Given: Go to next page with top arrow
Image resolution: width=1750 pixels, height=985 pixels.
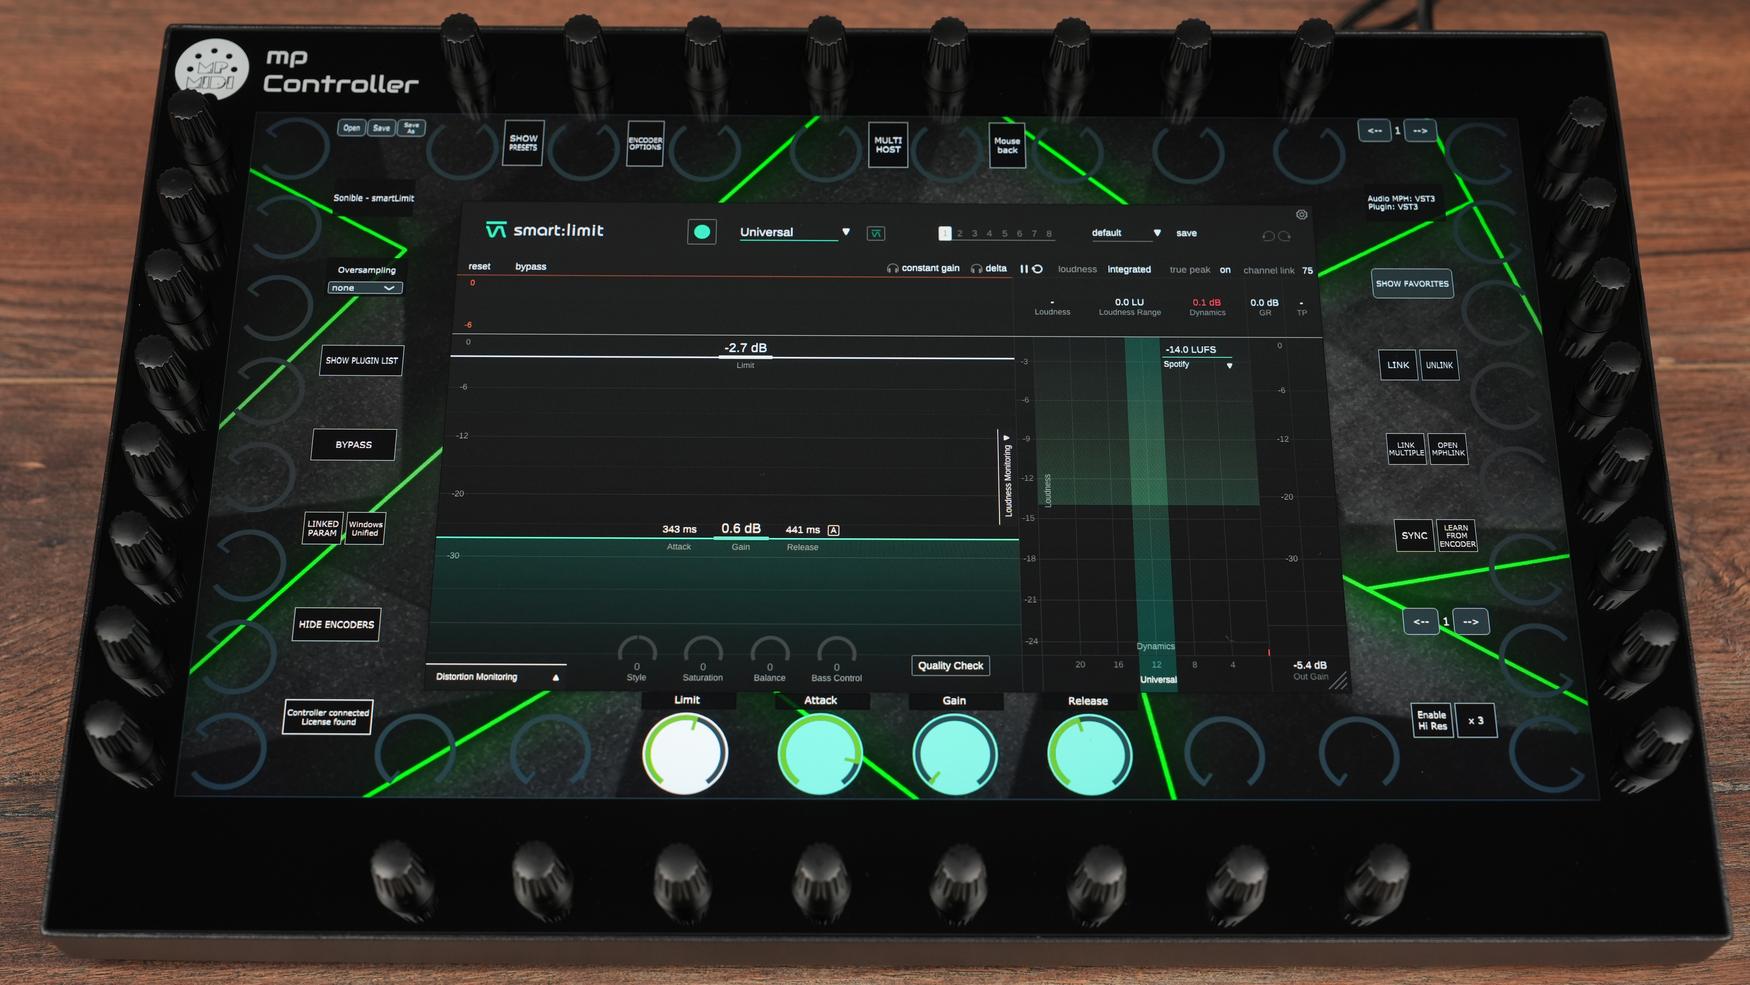Looking at the screenshot, I should click(1420, 131).
